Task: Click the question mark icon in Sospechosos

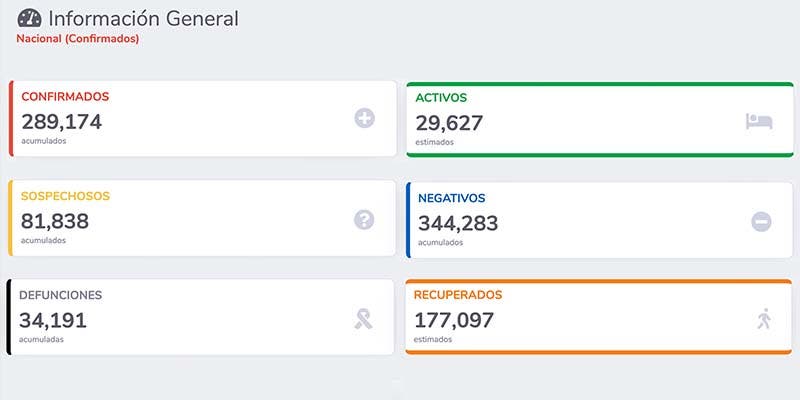Action: click(364, 219)
